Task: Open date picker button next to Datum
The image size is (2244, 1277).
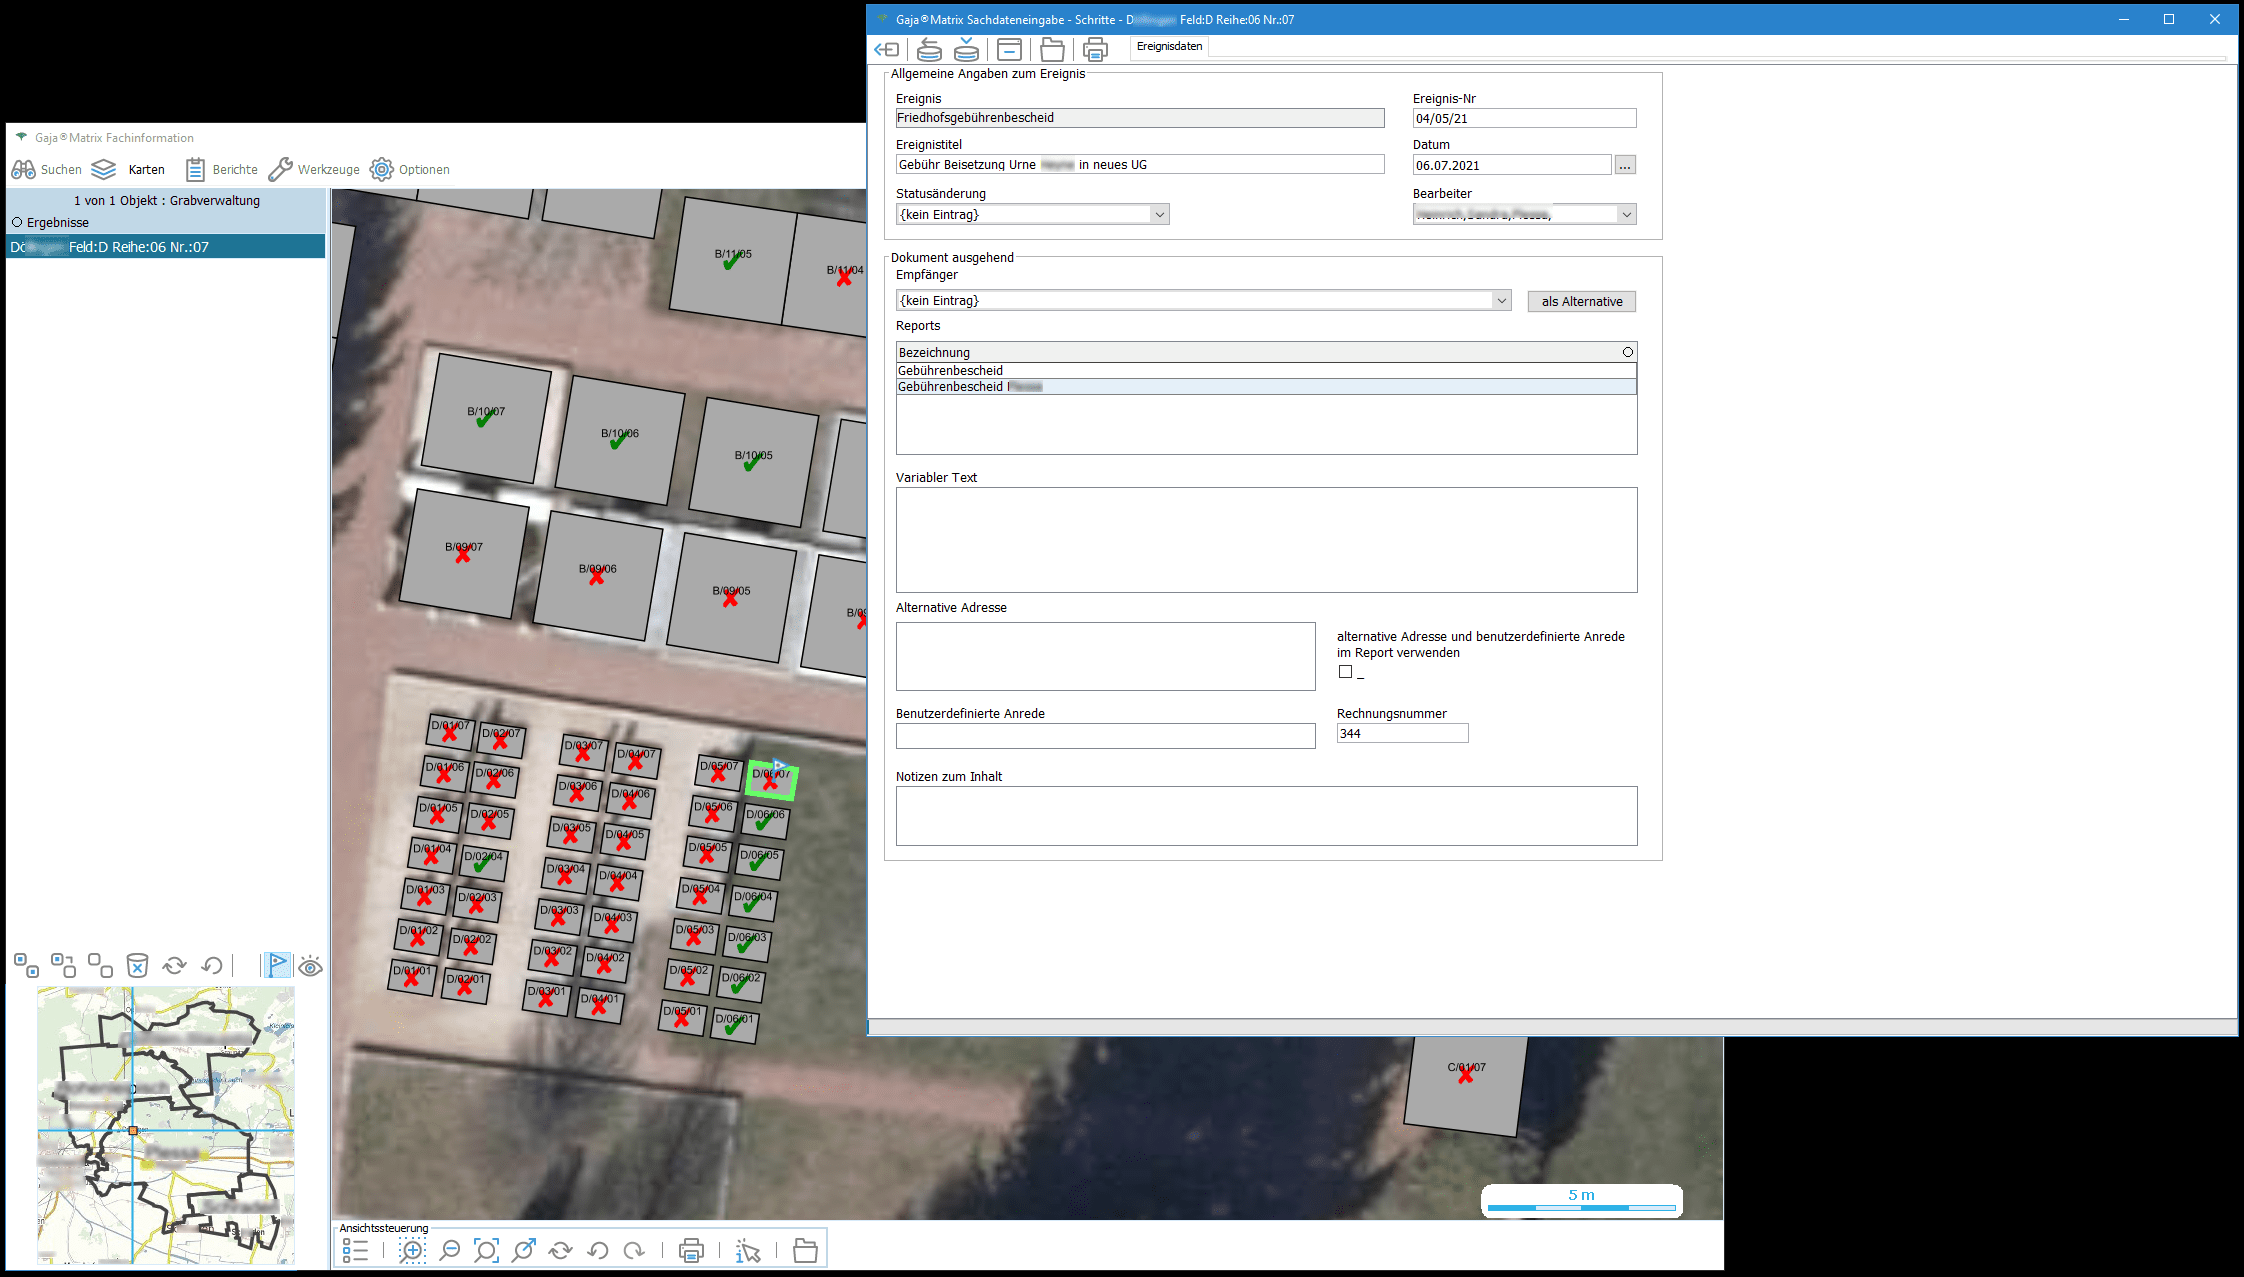Action: tap(1625, 166)
